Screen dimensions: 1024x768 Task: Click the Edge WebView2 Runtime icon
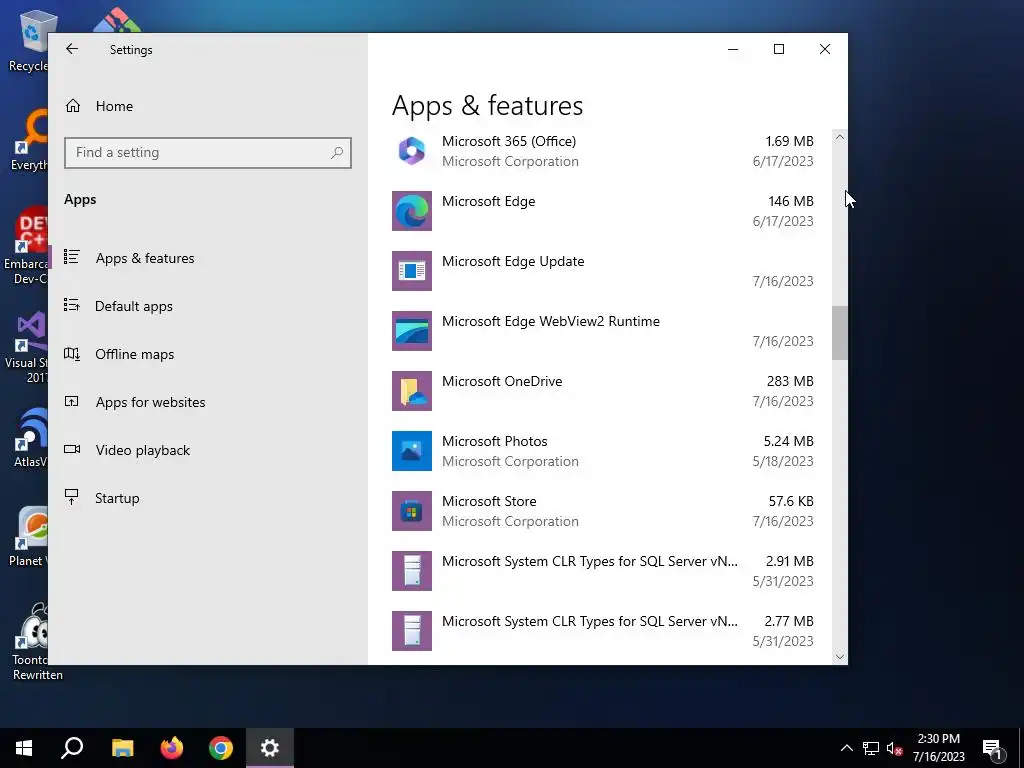(411, 331)
